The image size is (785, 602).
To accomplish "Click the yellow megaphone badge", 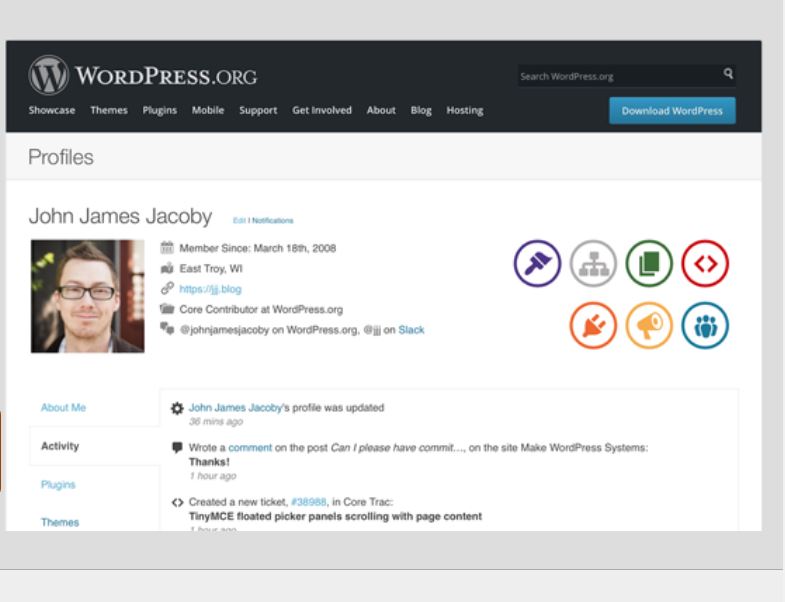I will [649, 326].
